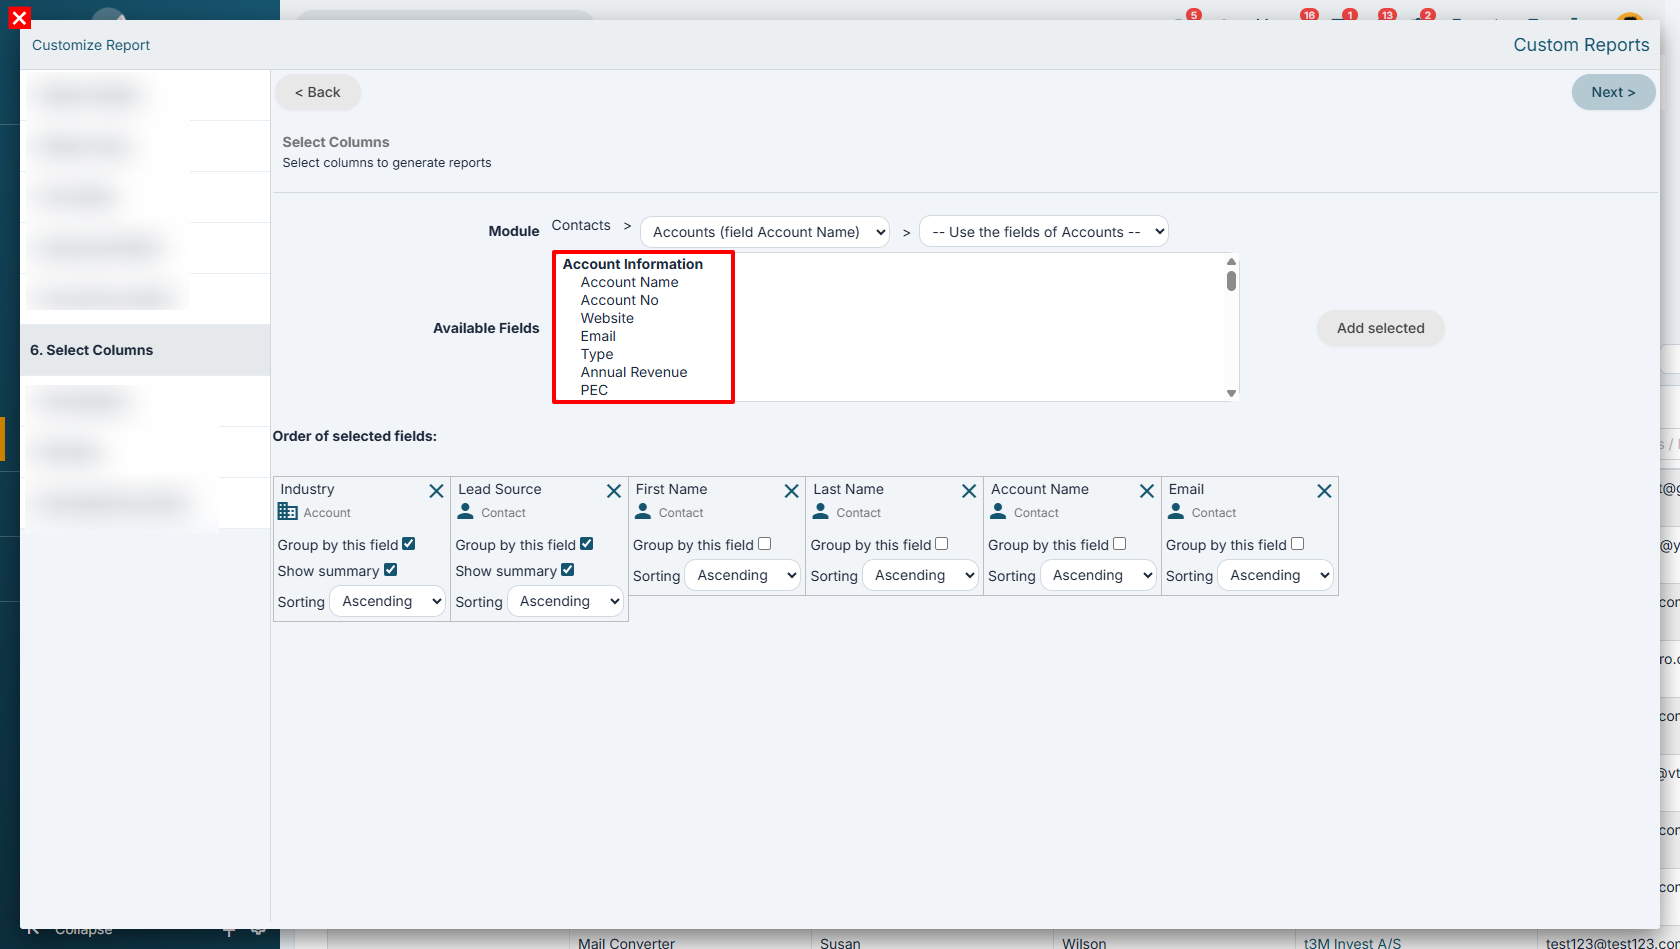Open the Accounts (field Account Name) module dropdown
This screenshot has width=1680, height=949.
[x=765, y=232]
